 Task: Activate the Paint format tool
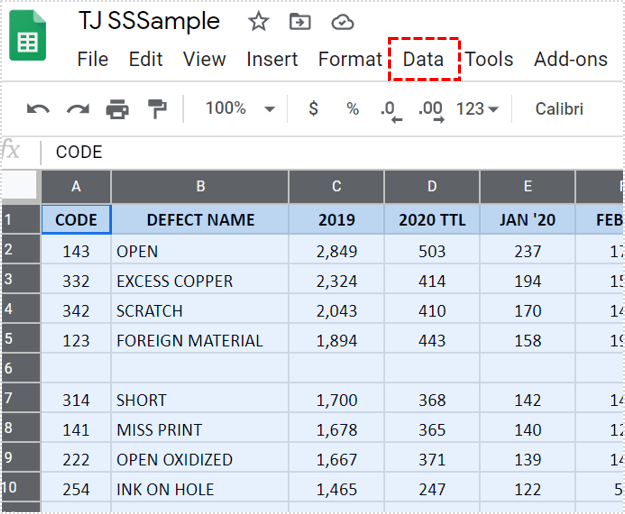157,108
